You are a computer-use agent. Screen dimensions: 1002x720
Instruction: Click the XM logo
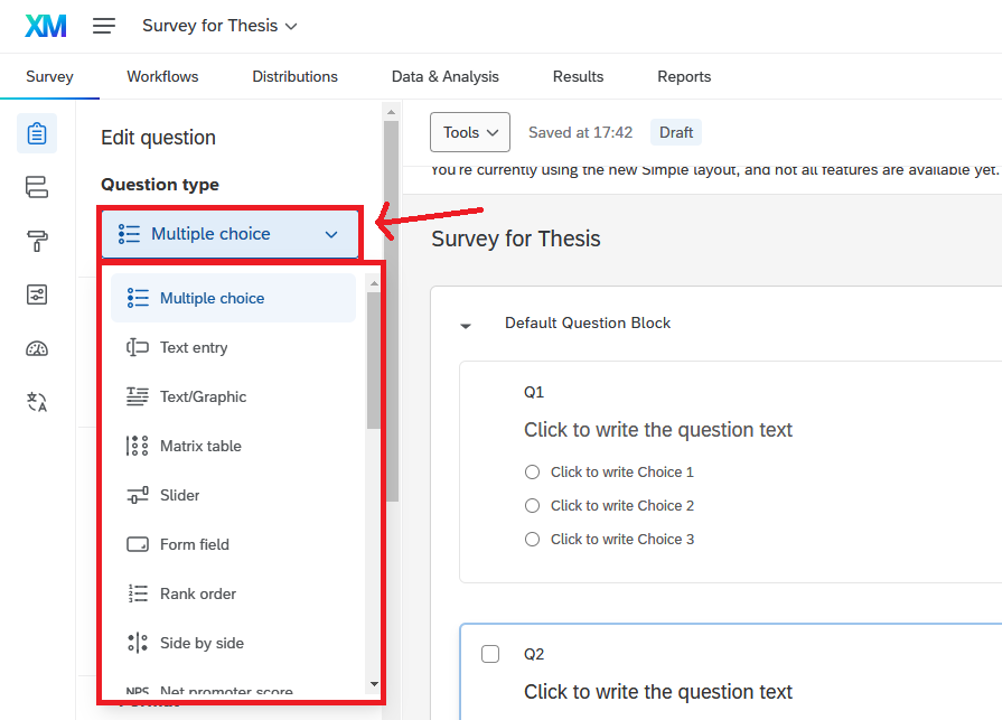[x=46, y=26]
